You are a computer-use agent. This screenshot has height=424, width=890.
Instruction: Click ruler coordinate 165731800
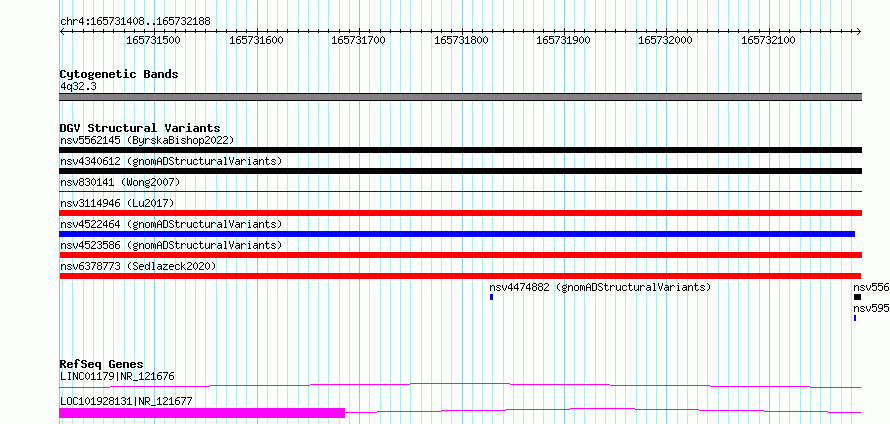click(x=461, y=40)
